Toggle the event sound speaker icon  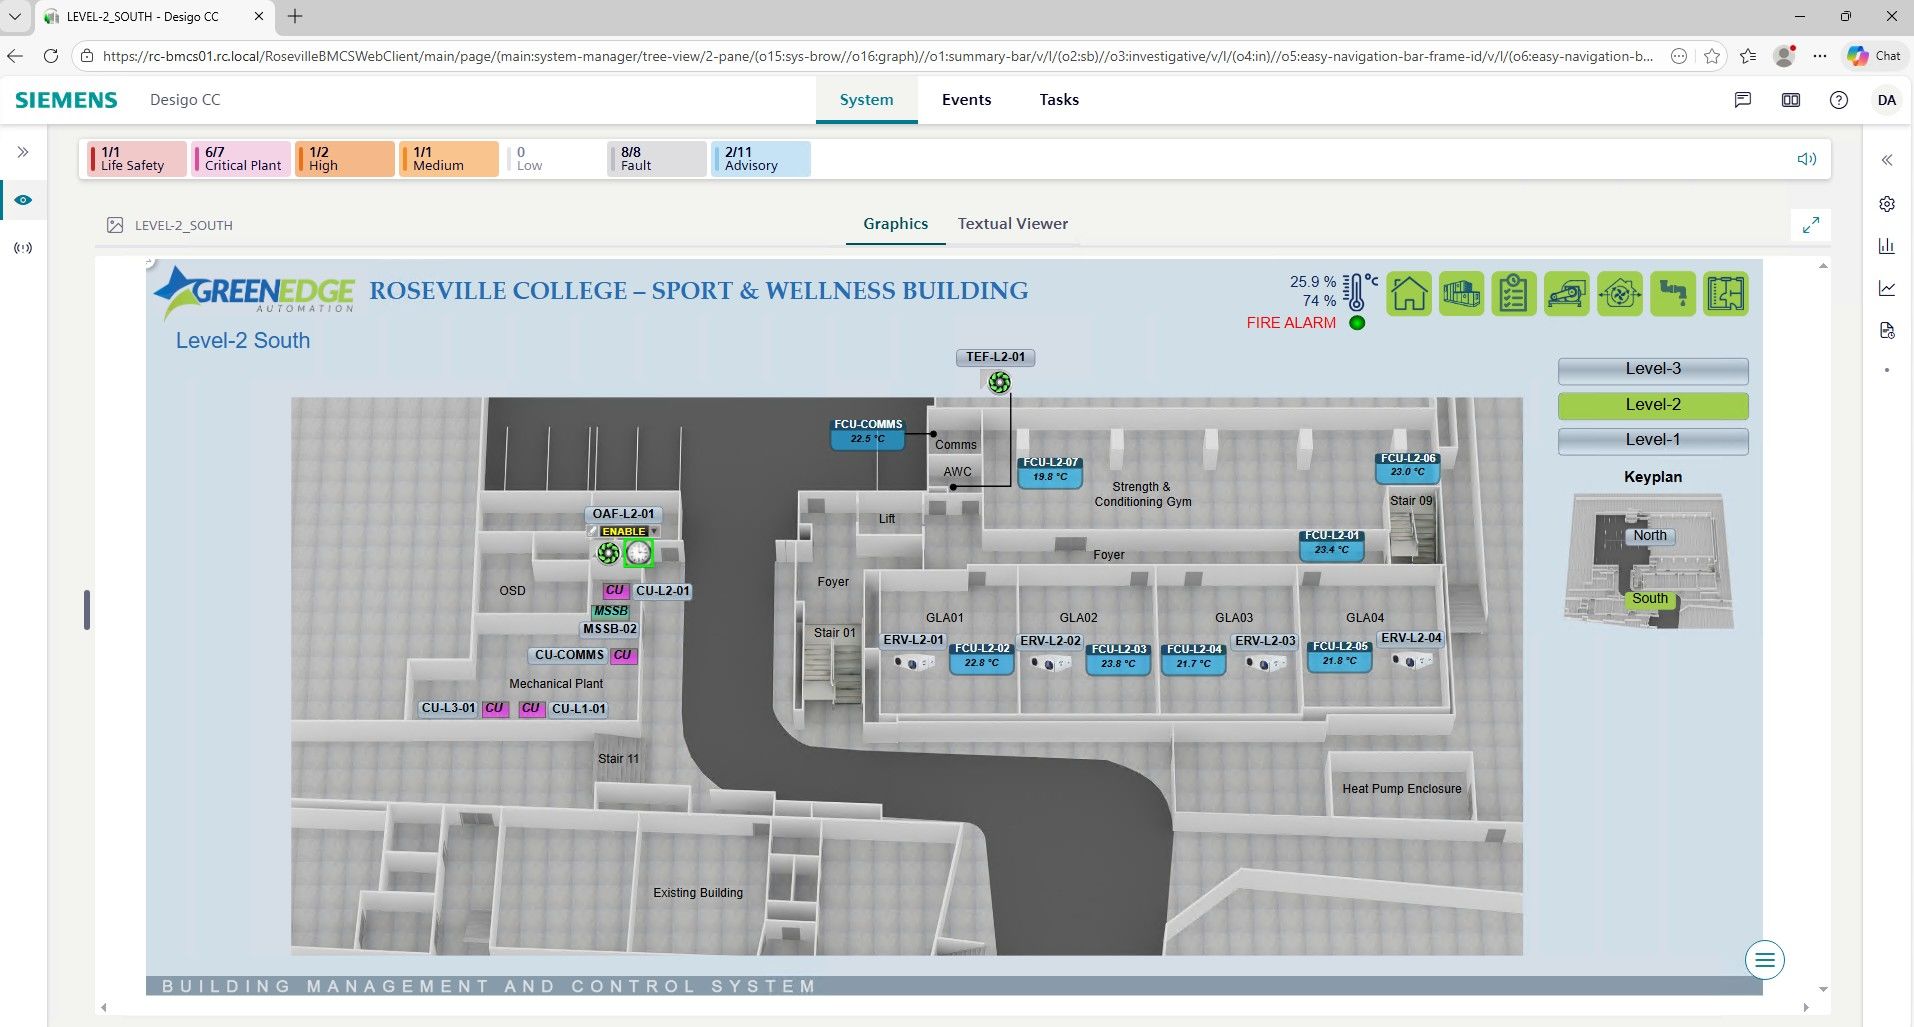[1806, 159]
